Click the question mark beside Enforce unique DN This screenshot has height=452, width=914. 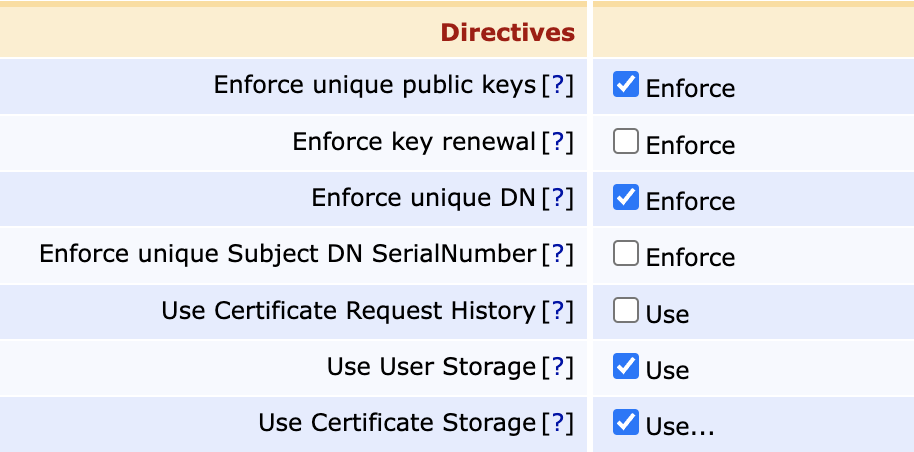pyautogui.click(x=558, y=198)
